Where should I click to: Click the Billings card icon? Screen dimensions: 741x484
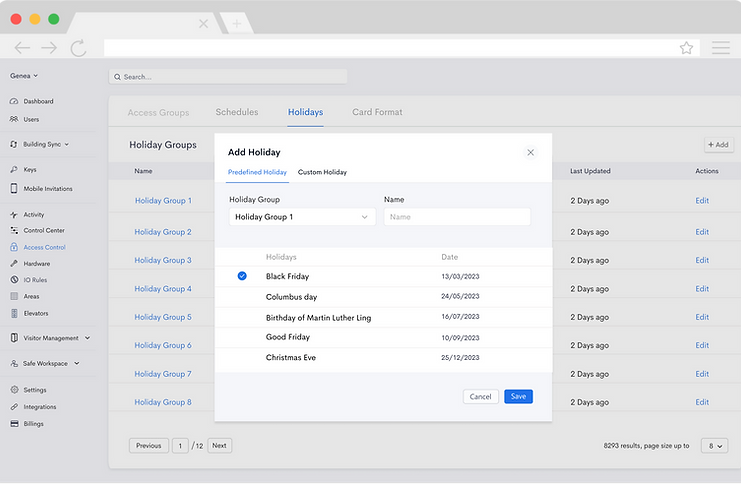pos(14,424)
